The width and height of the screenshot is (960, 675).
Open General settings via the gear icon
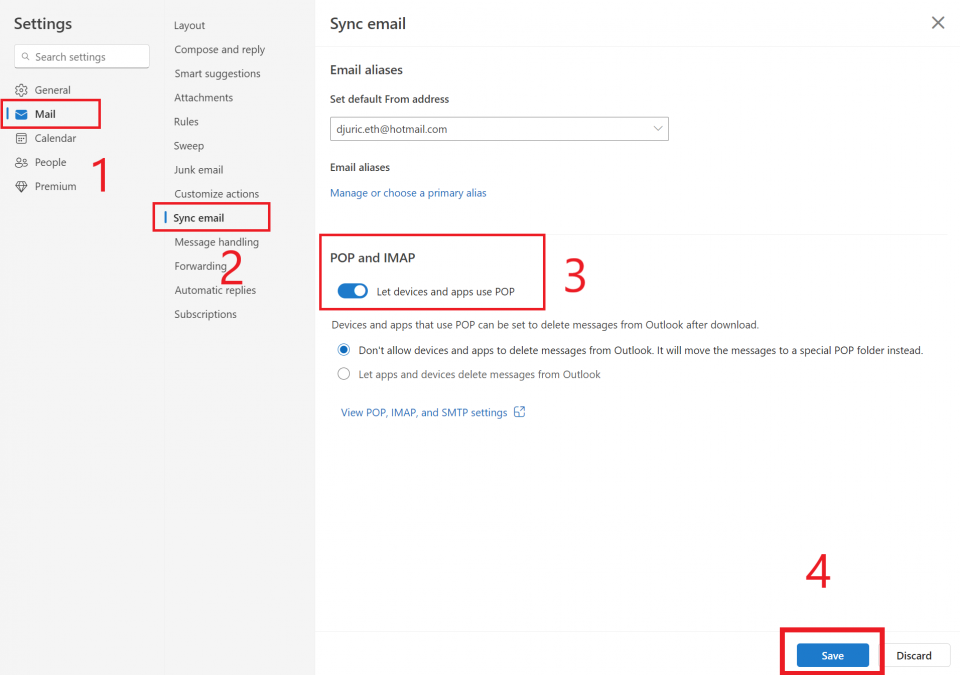(19, 89)
